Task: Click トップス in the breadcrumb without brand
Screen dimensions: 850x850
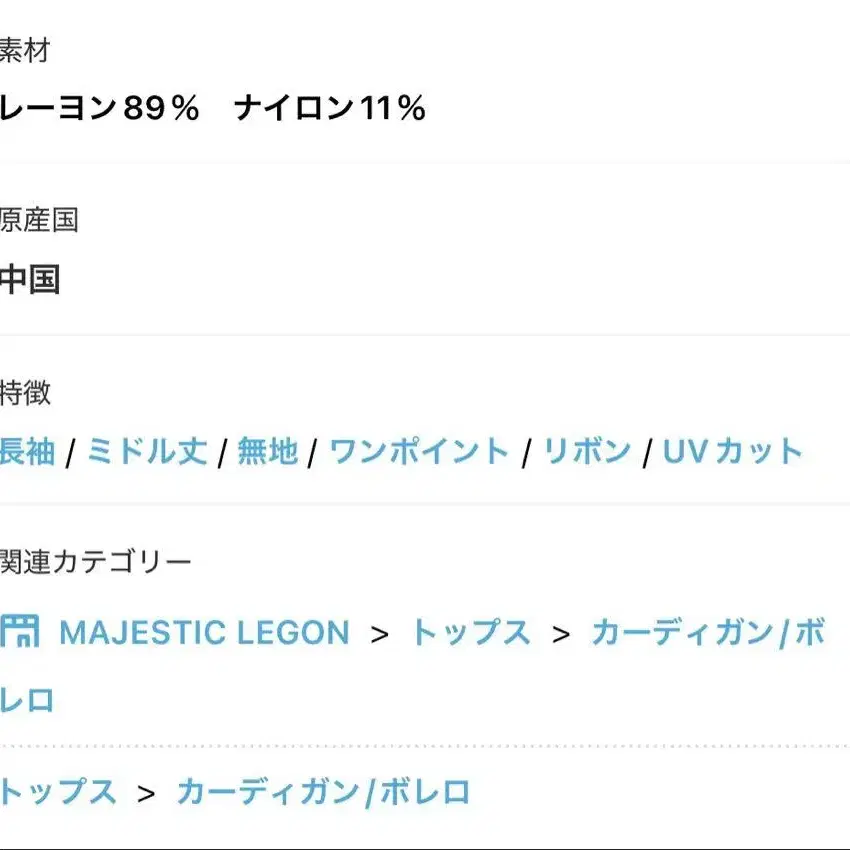Action: point(58,793)
